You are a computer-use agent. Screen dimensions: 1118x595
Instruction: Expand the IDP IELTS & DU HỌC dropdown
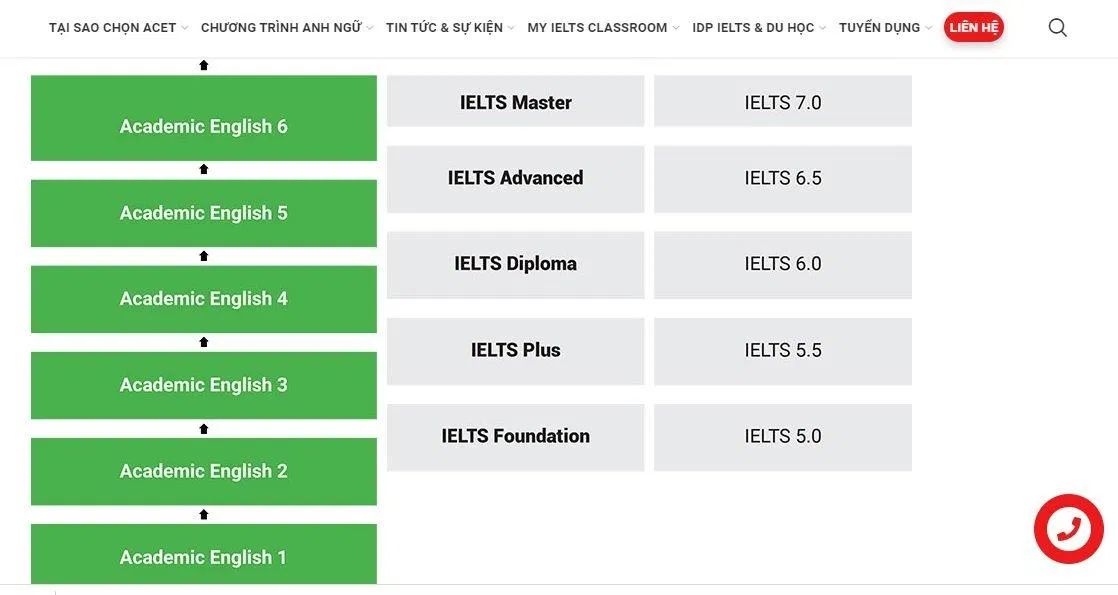click(x=822, y=28)
